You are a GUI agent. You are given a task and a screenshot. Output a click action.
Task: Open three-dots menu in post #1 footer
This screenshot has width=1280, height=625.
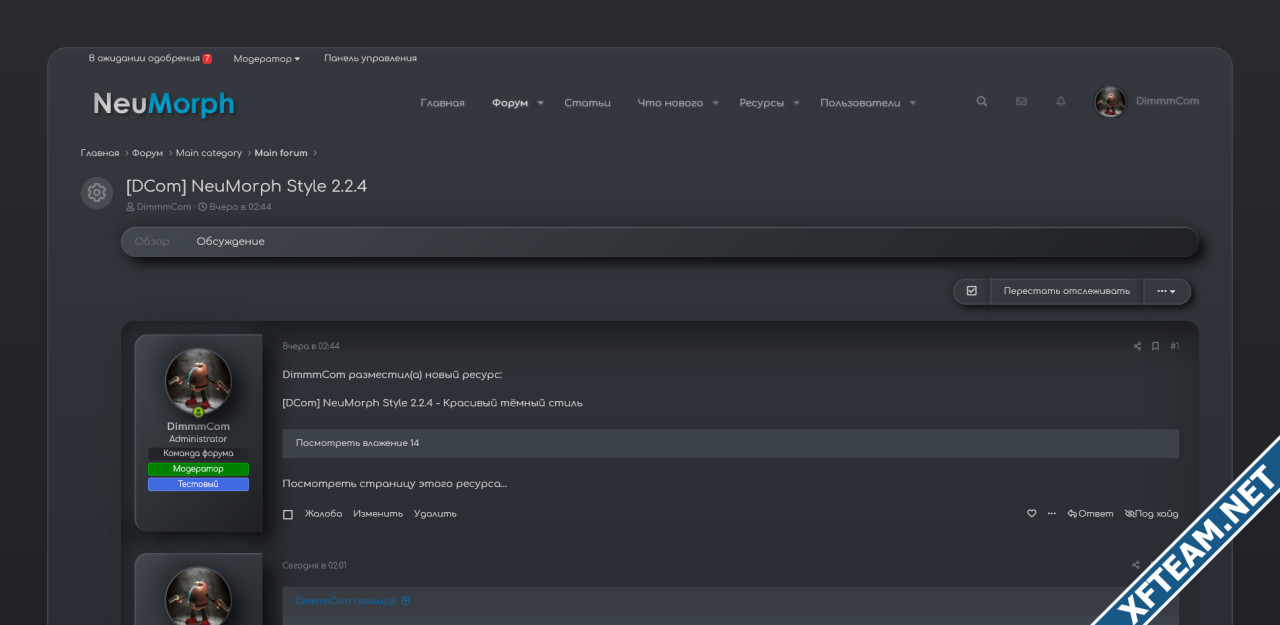(1051, 513)
